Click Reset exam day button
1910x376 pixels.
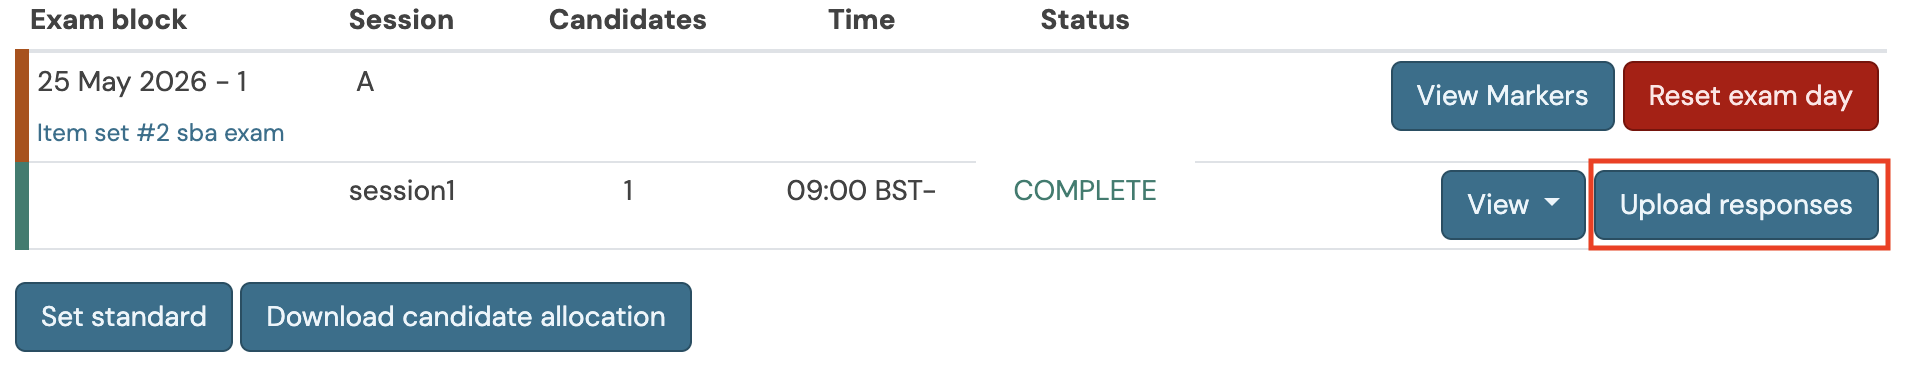coord(1750,96)
